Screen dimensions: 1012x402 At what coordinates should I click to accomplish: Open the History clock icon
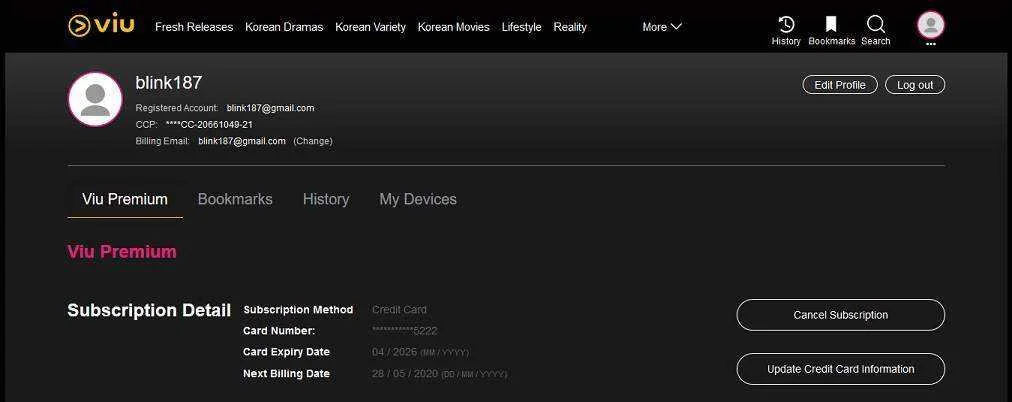786,25
